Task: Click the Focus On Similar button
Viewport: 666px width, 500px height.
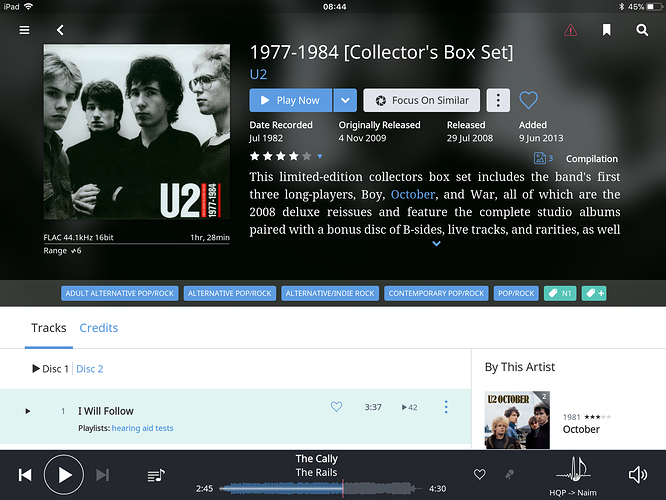Action: (422, 100)
